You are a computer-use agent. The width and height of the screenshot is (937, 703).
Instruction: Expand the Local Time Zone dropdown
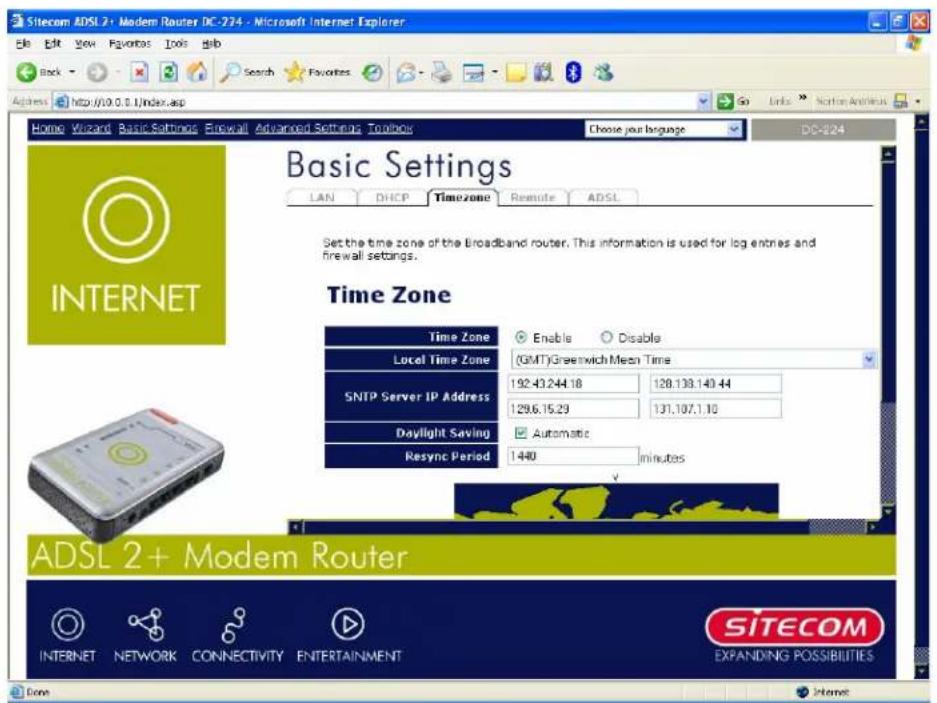pyautogui.click(x=869, y=359)
